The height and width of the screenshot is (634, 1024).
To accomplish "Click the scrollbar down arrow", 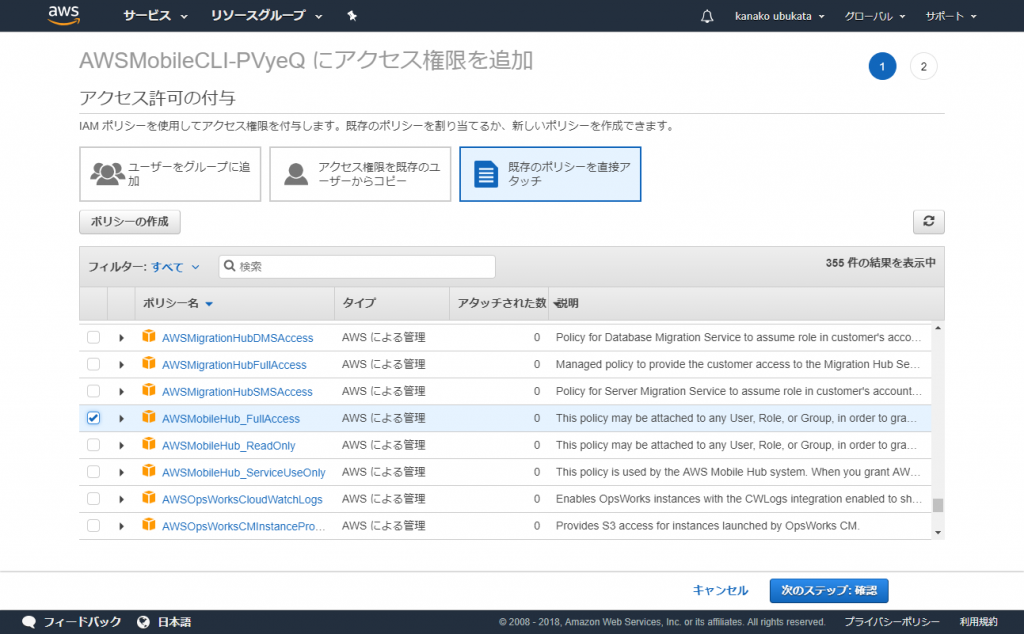I will coord(938,533).
